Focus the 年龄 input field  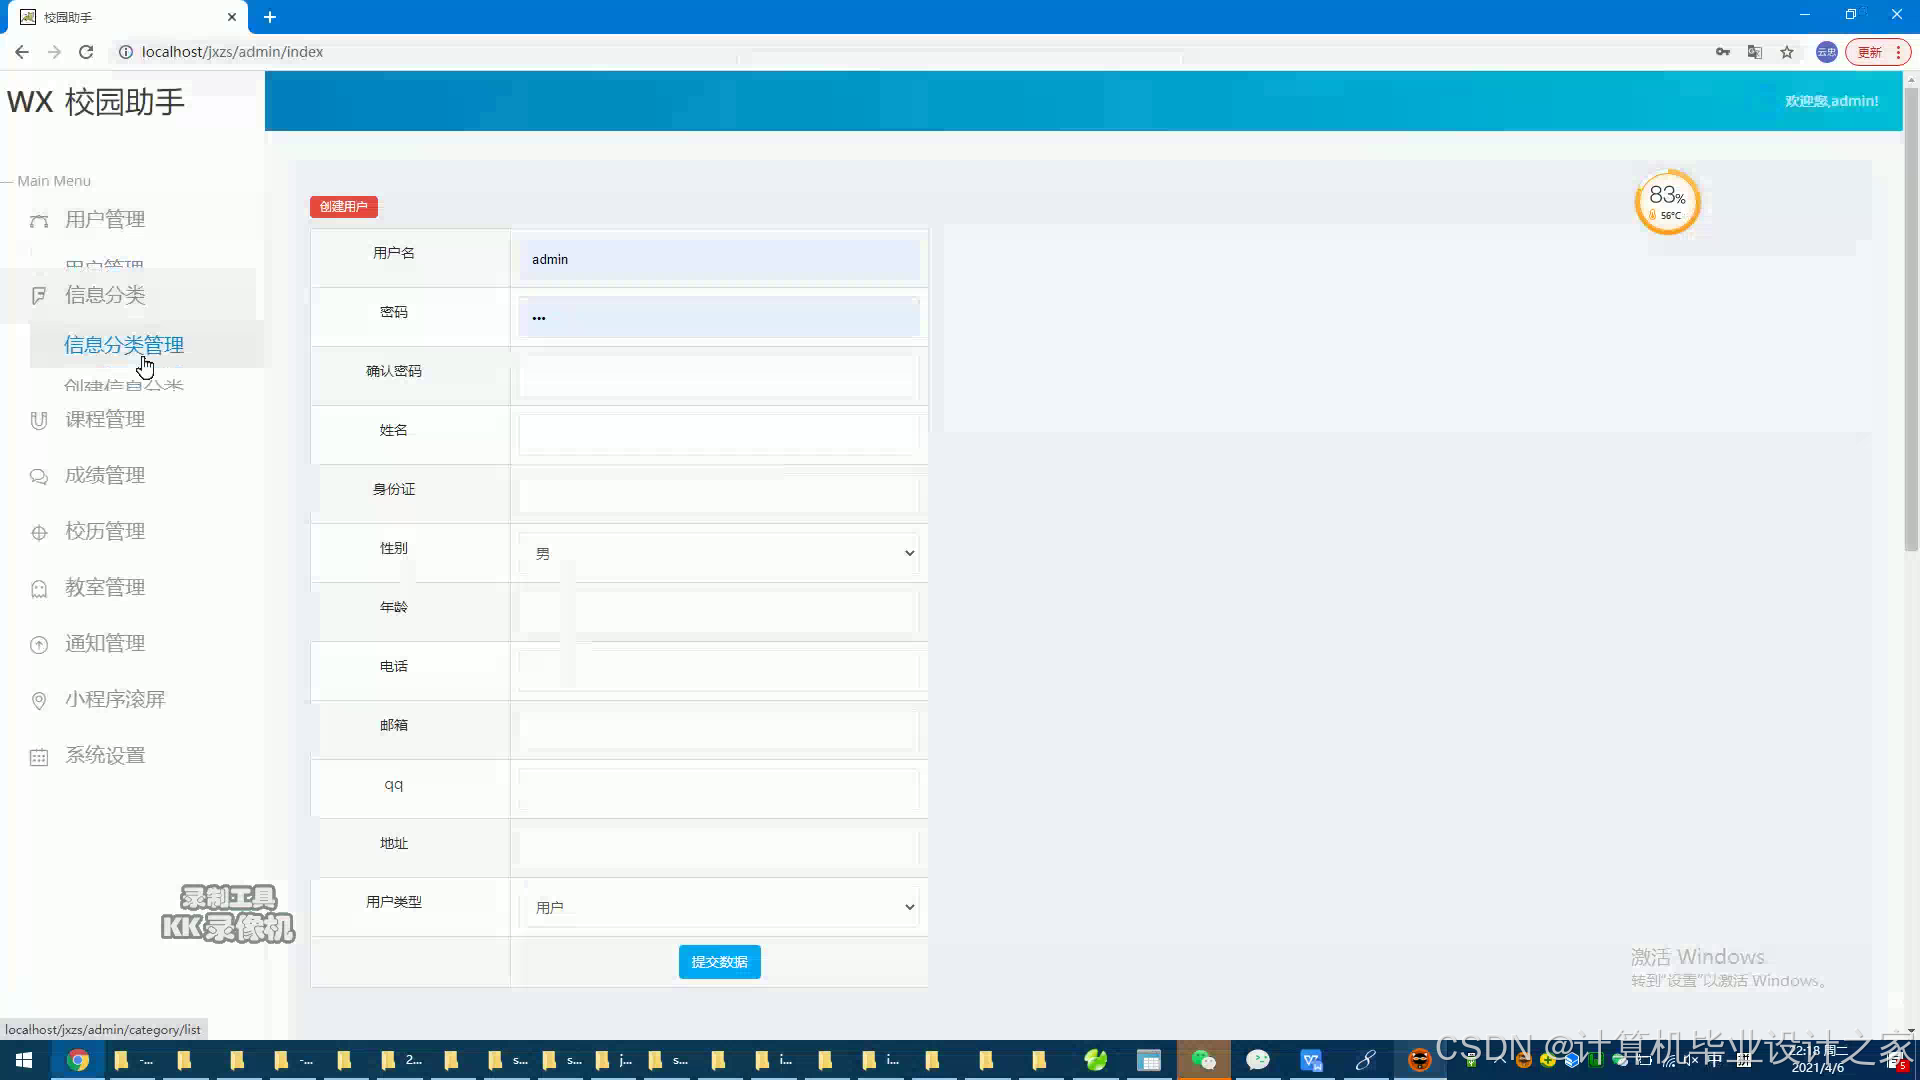(x=719, y=612)
